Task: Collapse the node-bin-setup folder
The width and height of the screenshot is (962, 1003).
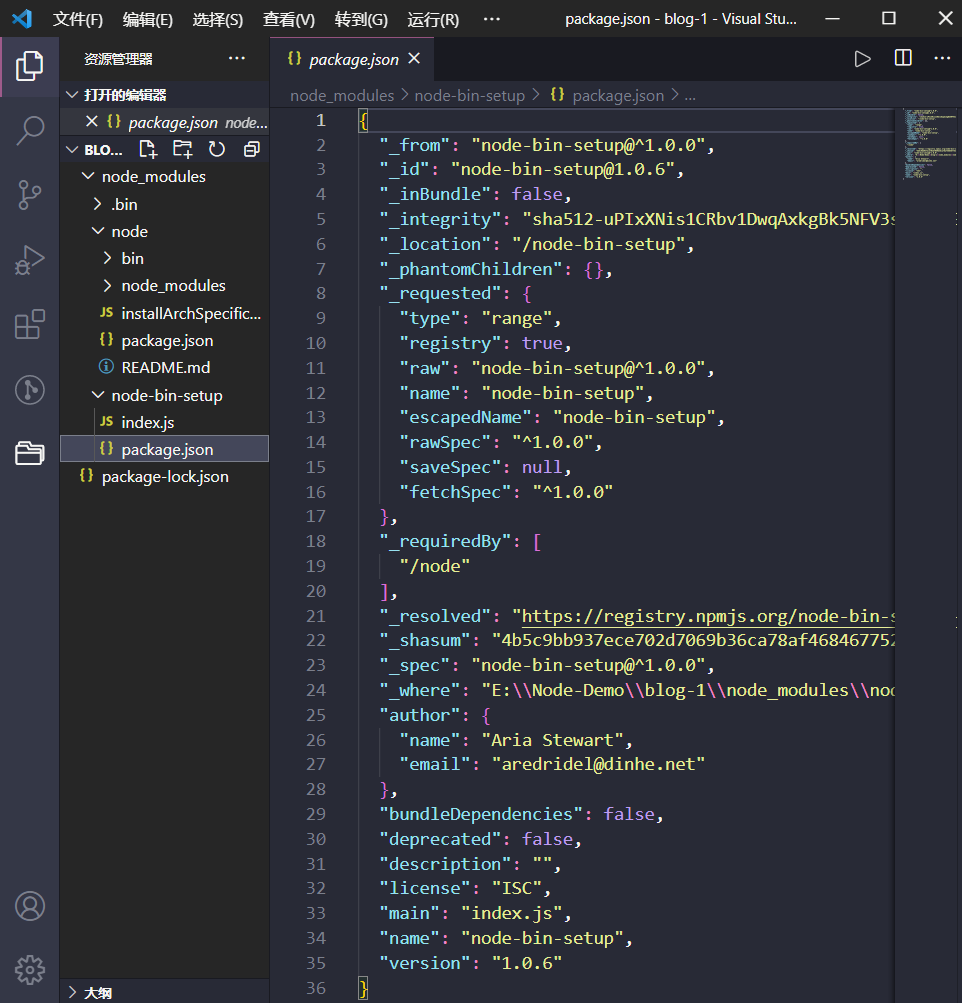Action: tap(166, 395)
